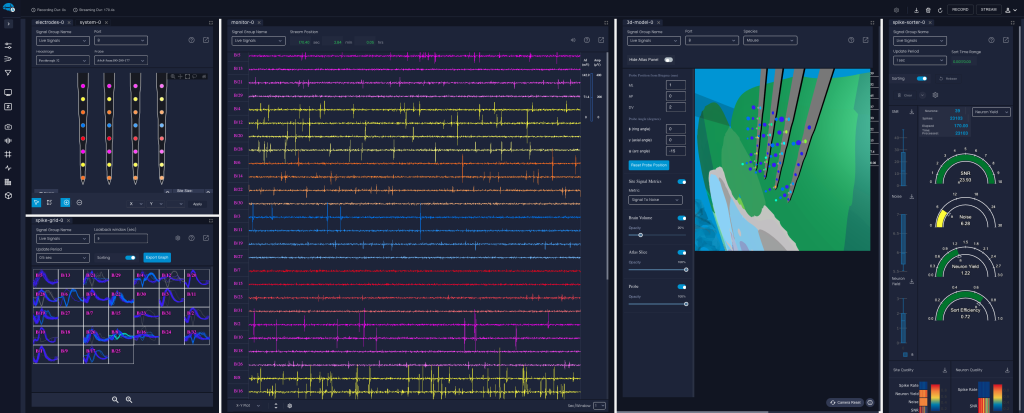The width and height of the screenshot is (1024, 413).
Task: Click zoom-out magnifier below spike grid
Action: point(115,399)
